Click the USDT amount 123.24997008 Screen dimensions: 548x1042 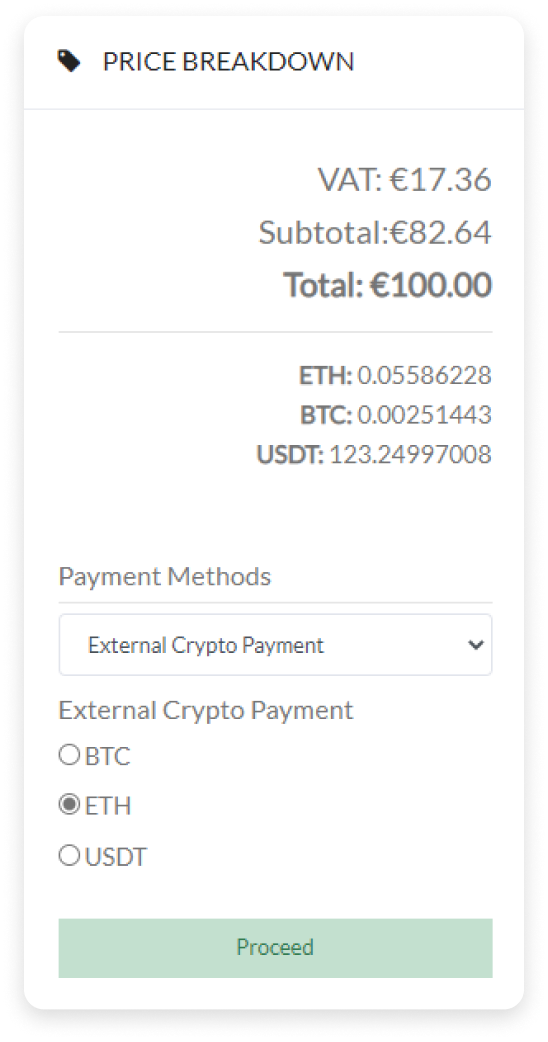(411, 455)
